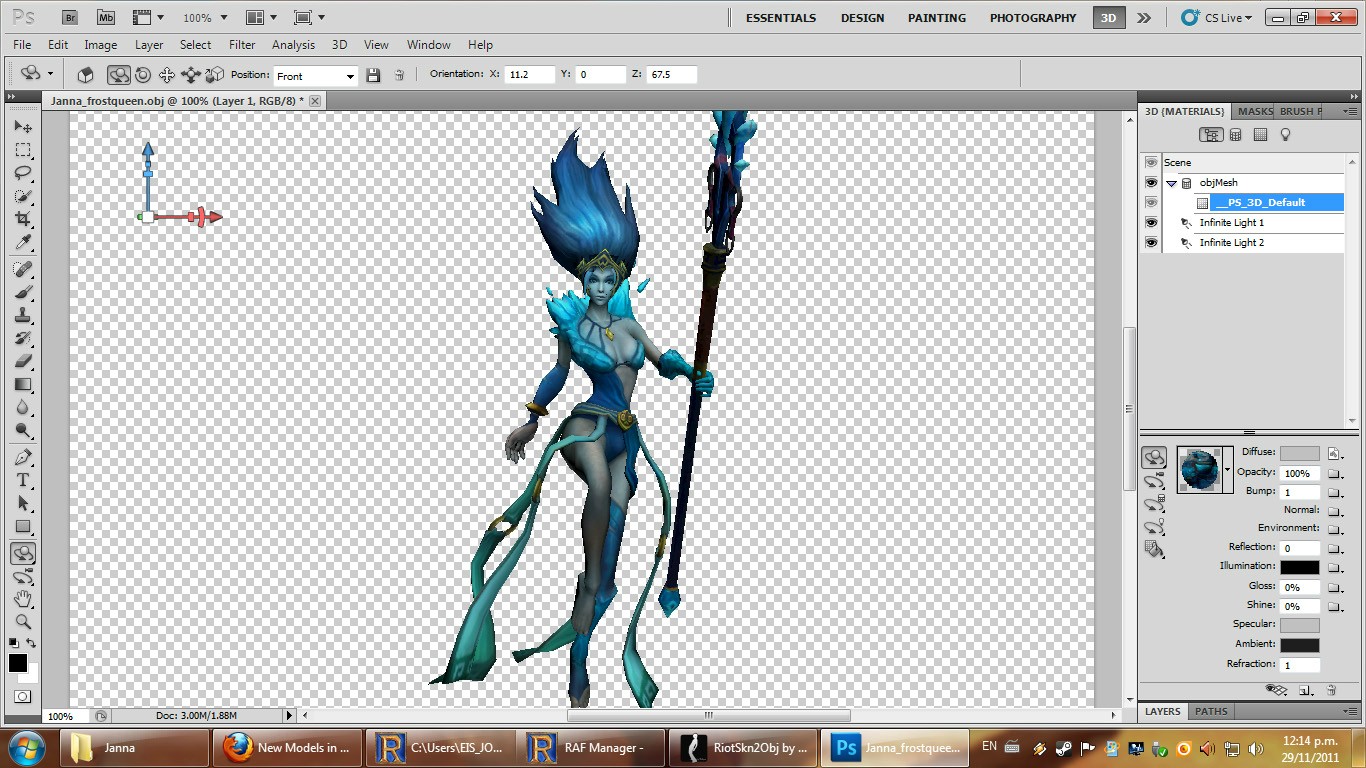Select the Spot Healing Brush tool
The height and width of the screenshot is (768, 1366).
pos(23,269)
